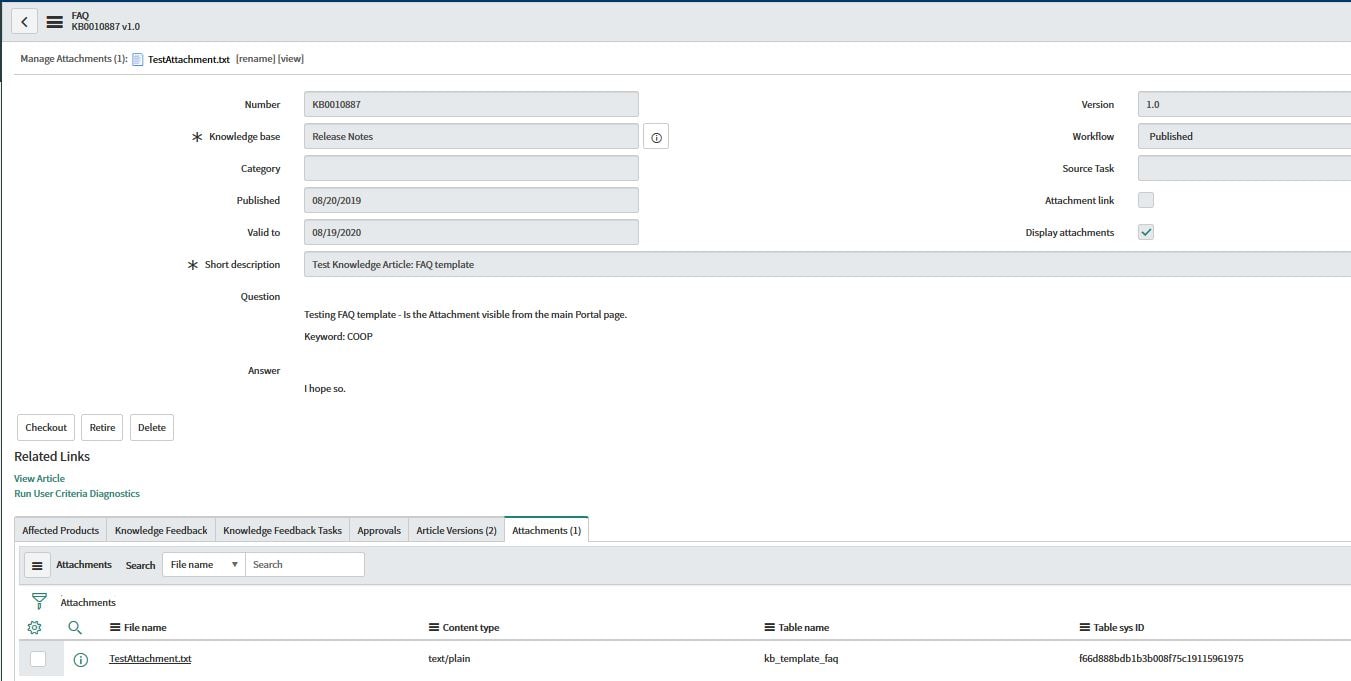
Task: Click the [rename] attachment link
Action: pyautogui.click(x=255, y=59)
